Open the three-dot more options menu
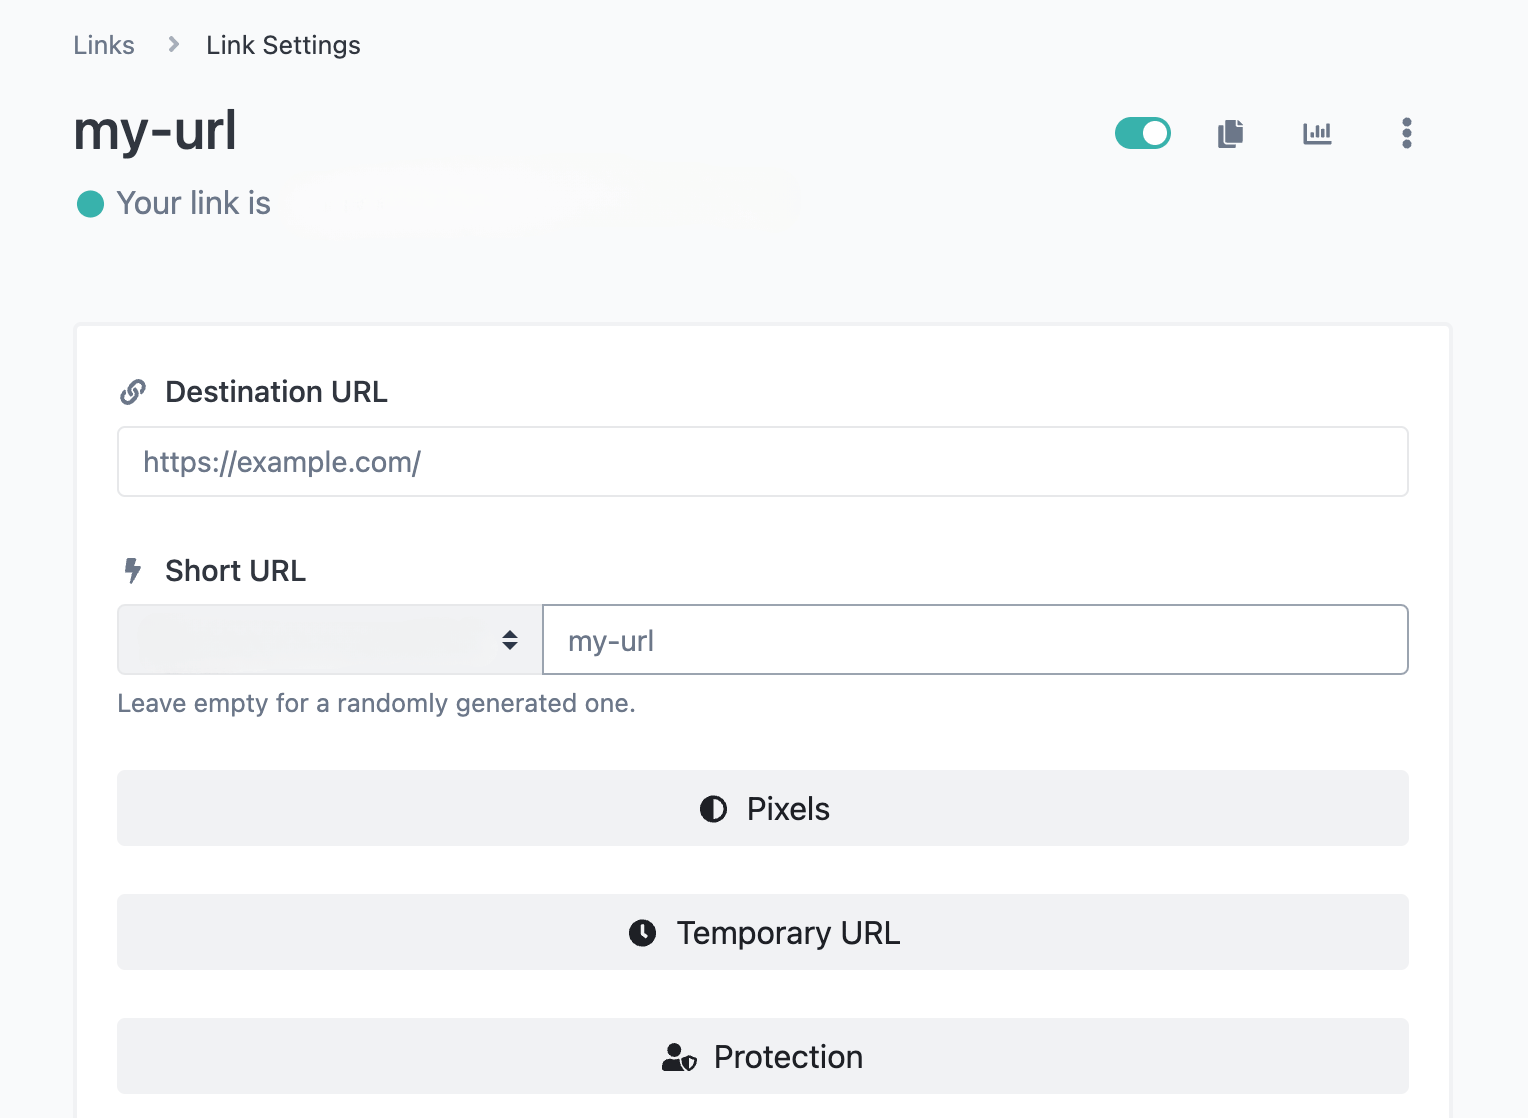The width and height of the screenshot is (1528, 1118). point(1406,133)
